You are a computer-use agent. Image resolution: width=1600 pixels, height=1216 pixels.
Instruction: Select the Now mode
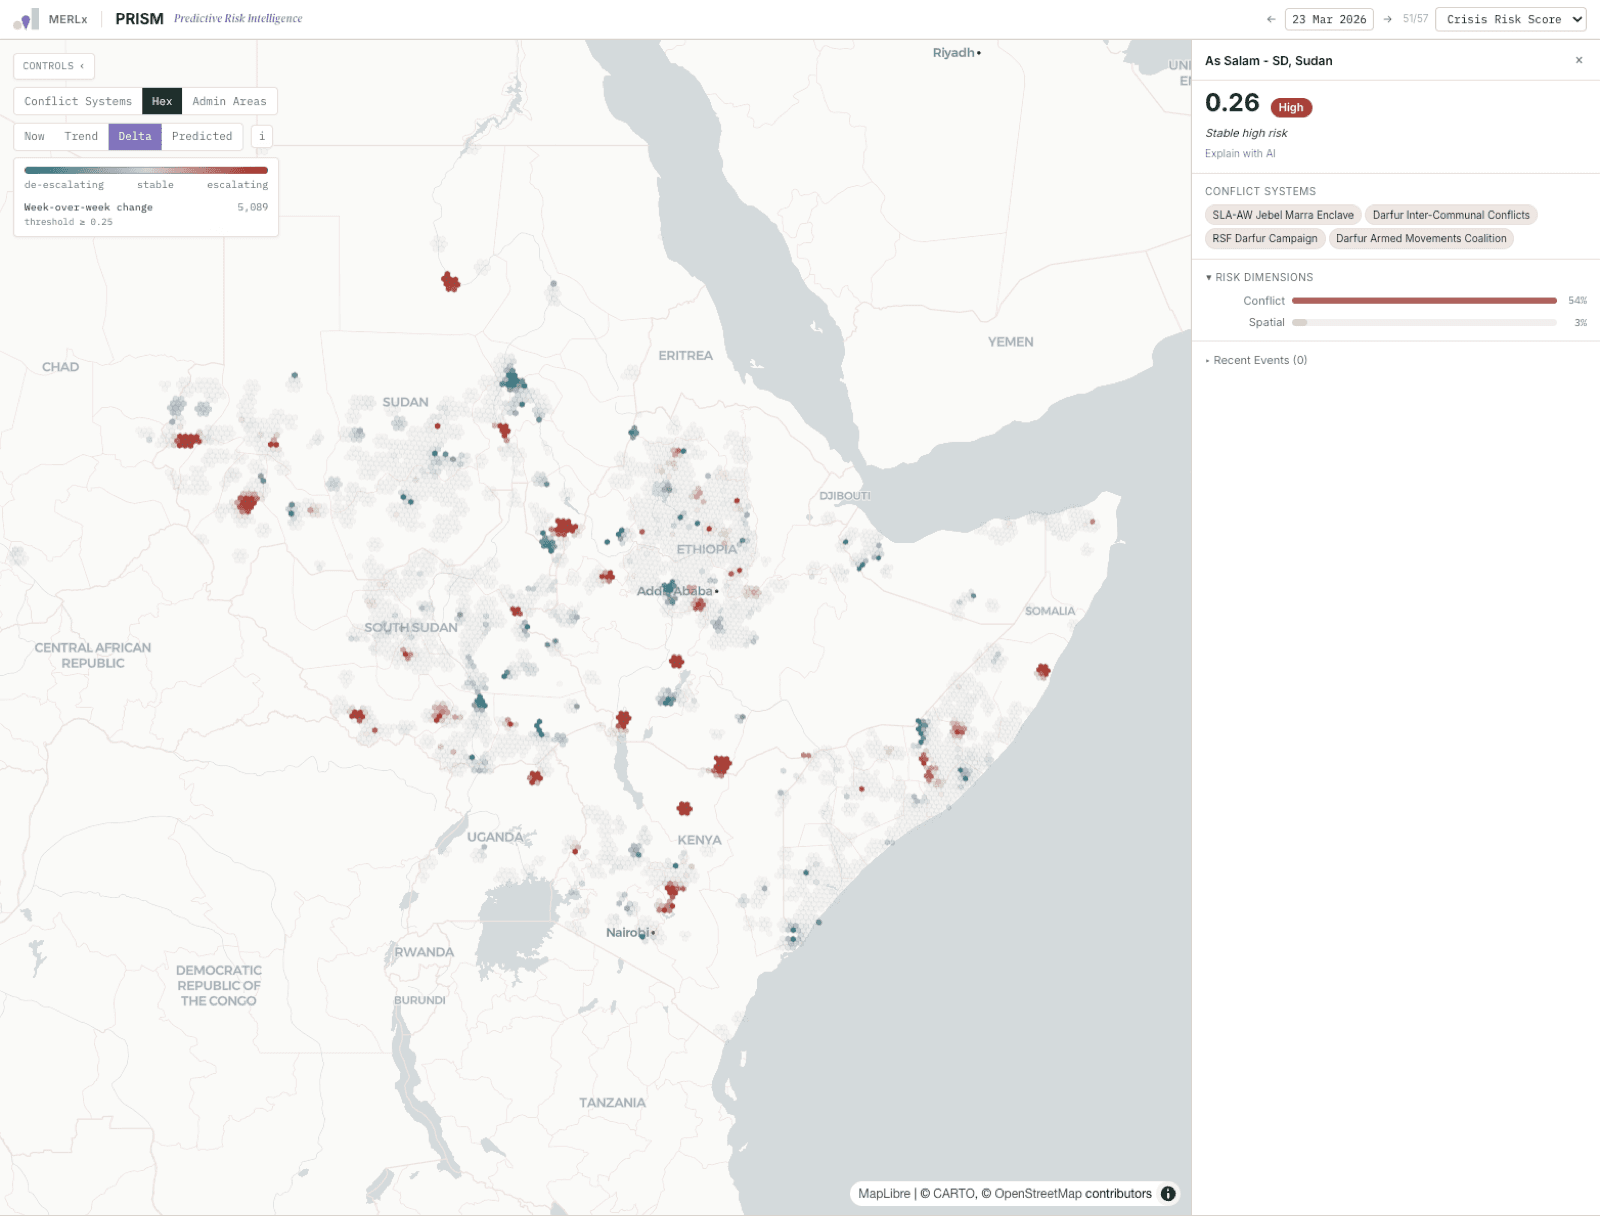coord(34,136)
